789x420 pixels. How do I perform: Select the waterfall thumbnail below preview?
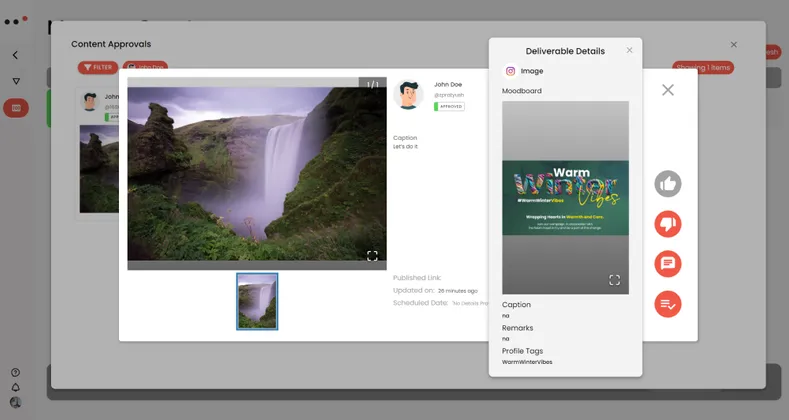(257, 301)
